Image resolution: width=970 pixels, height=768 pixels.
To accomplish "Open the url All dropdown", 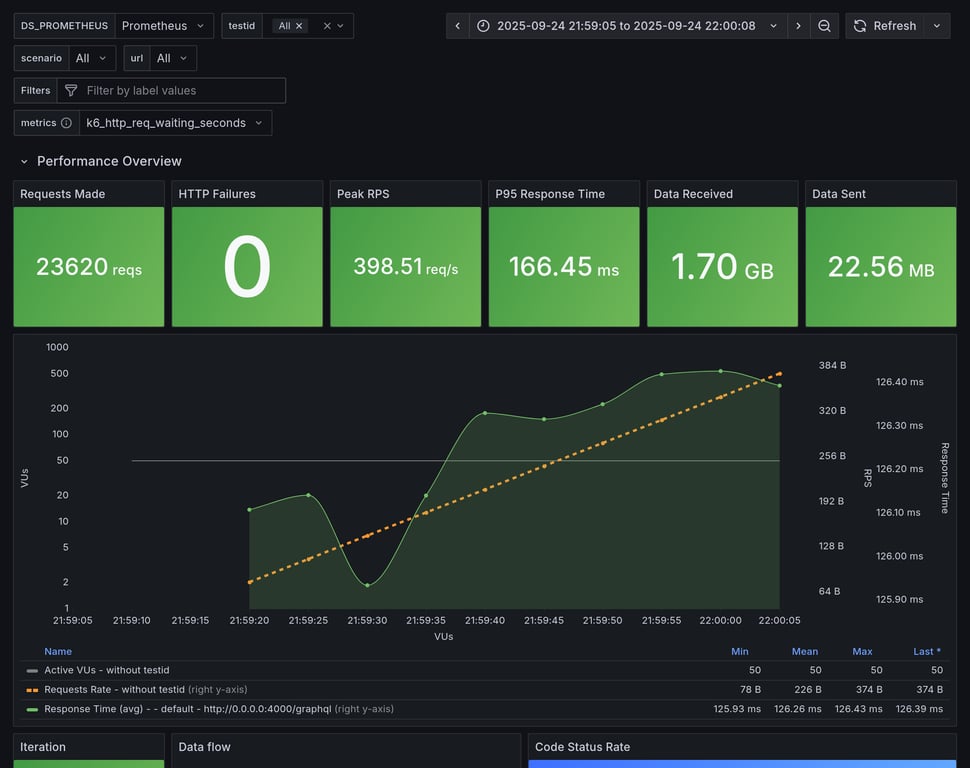I will point(173,58).
